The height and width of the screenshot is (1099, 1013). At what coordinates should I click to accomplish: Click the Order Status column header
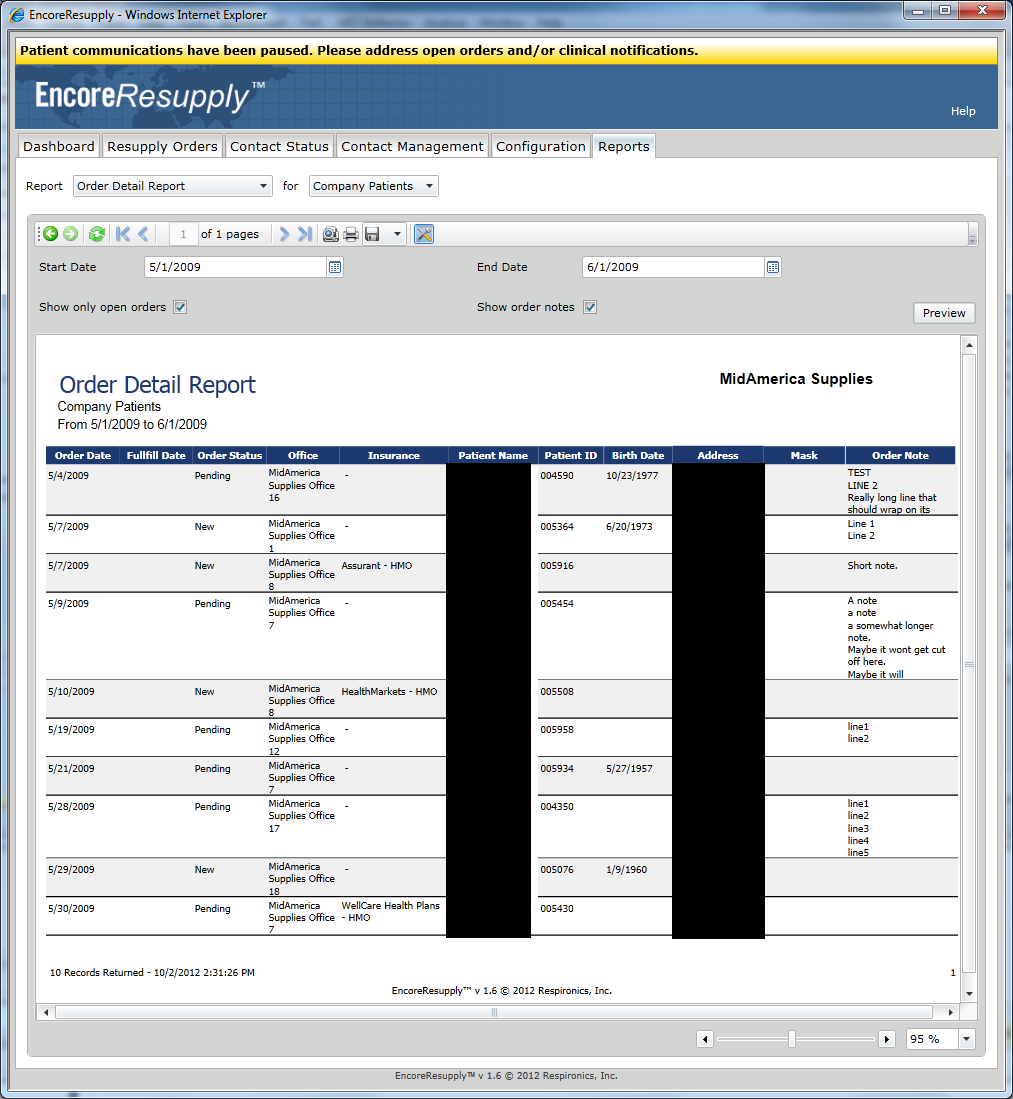229,455
